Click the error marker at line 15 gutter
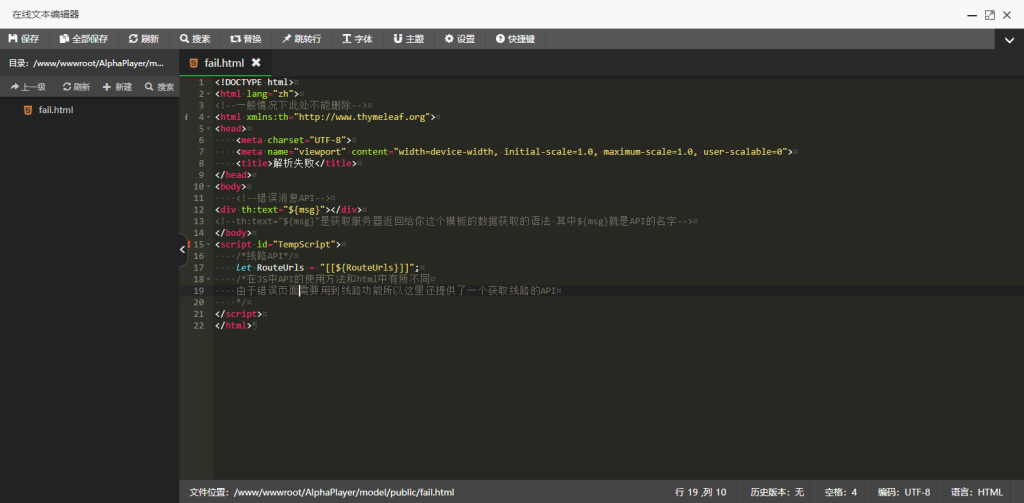 [x=189, y=245]
